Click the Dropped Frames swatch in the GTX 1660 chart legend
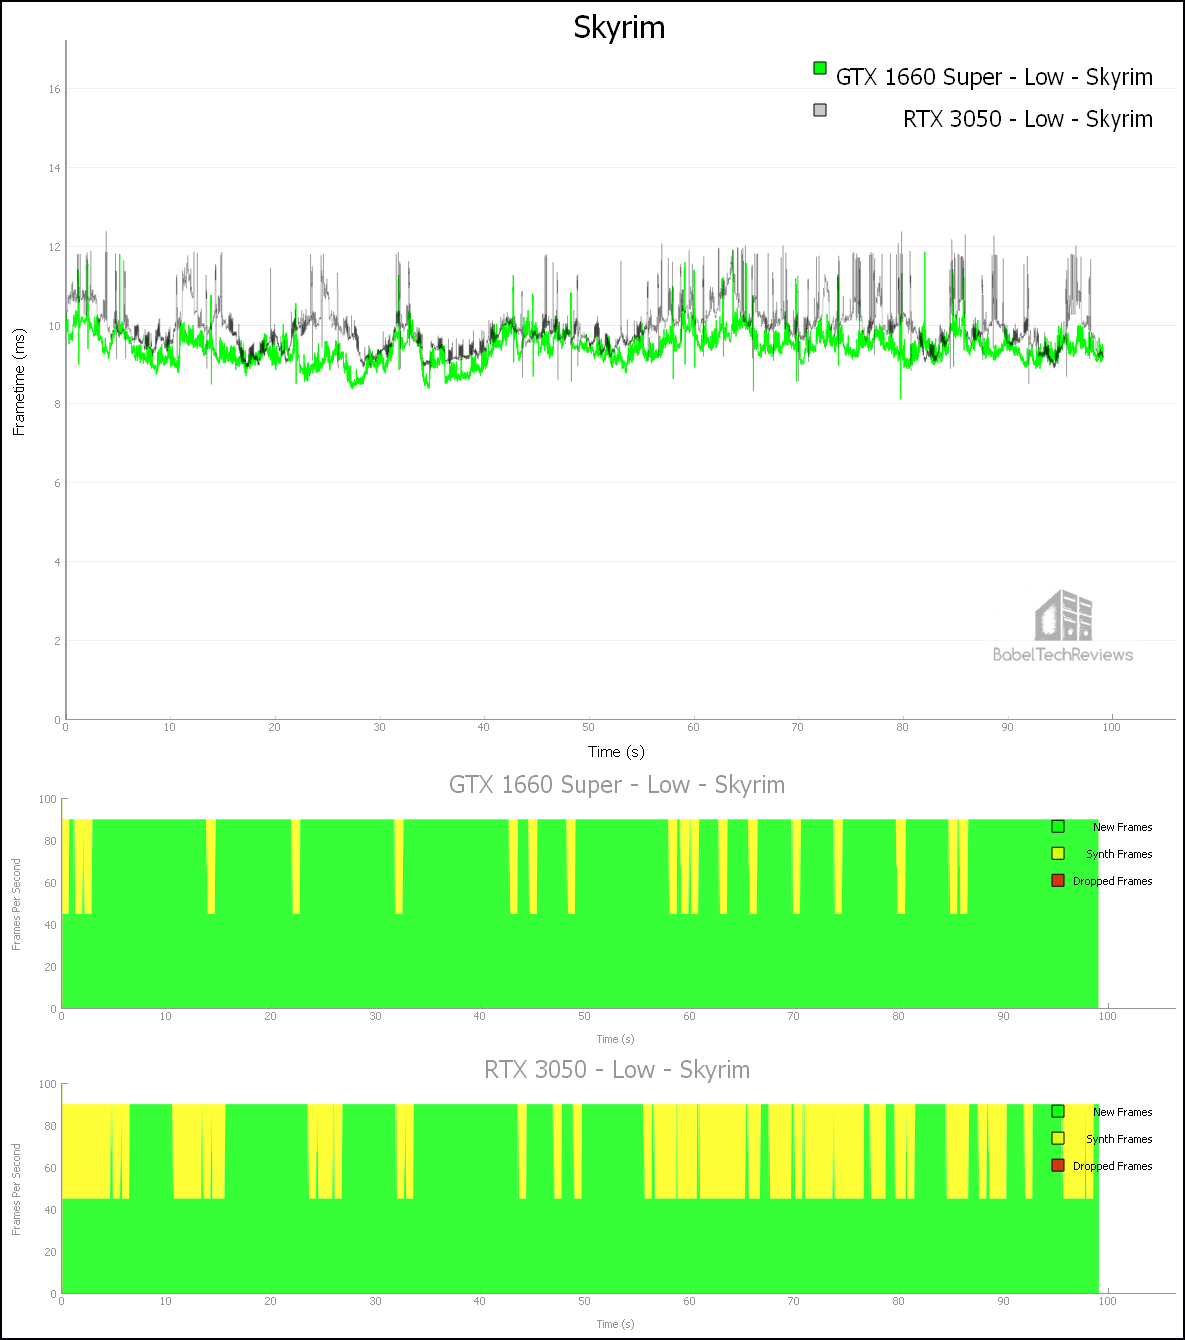This screenshot has height=1340, width=1185. click(1058, 880)
